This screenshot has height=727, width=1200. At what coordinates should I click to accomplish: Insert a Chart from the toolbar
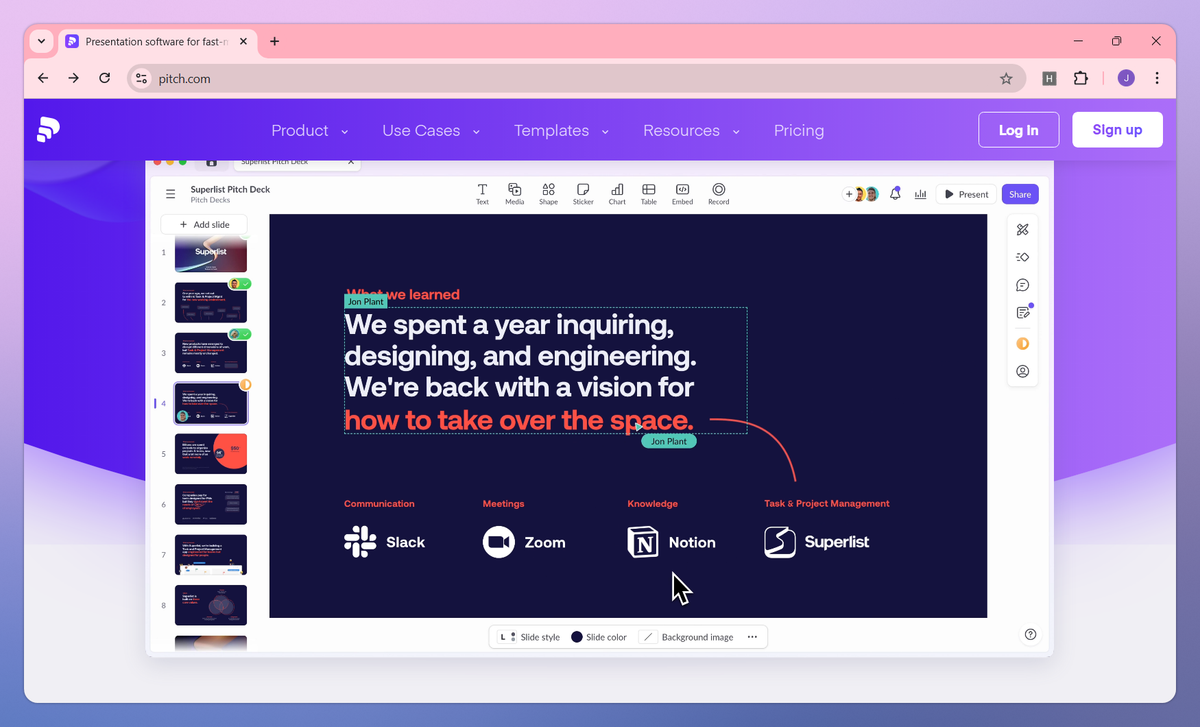coord(617,194)
